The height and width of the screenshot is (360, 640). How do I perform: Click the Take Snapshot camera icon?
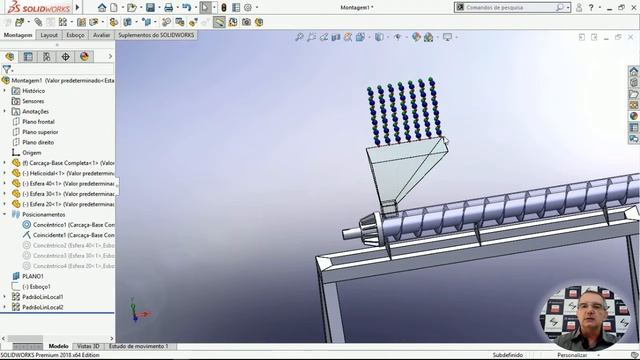coord(247,22)
